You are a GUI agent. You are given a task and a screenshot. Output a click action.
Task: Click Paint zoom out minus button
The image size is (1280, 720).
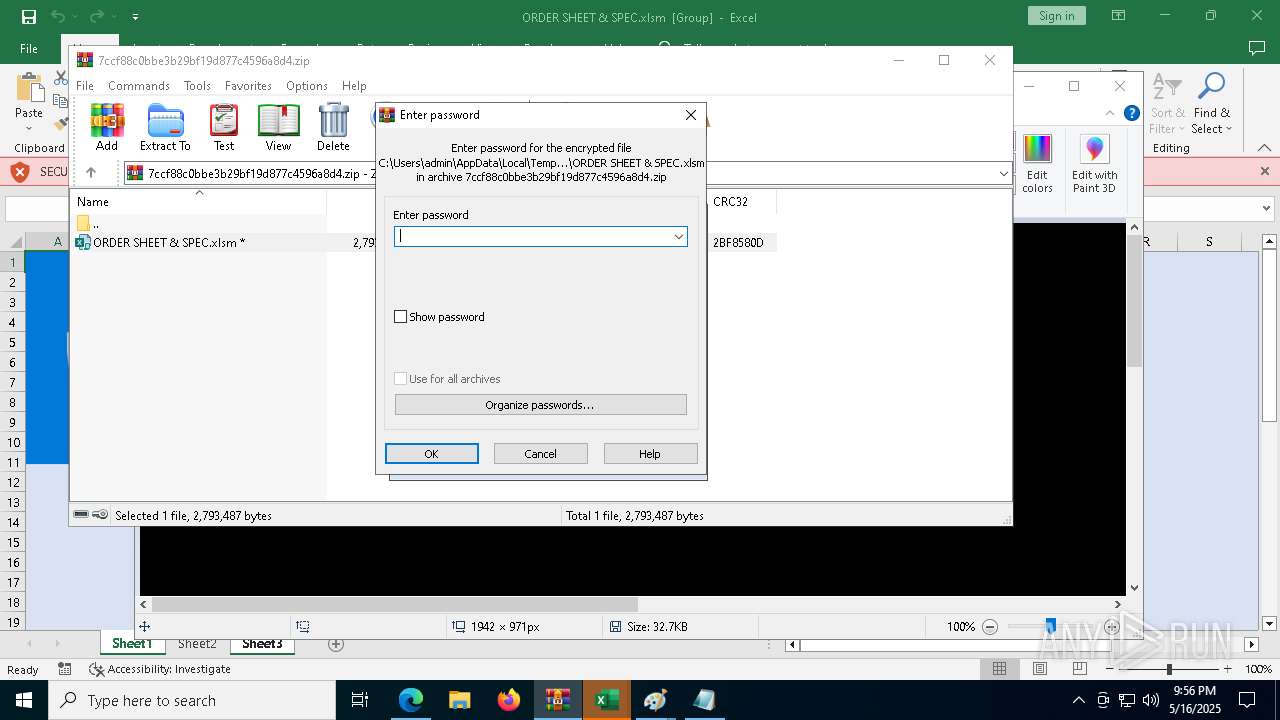[x=990, y=627]
